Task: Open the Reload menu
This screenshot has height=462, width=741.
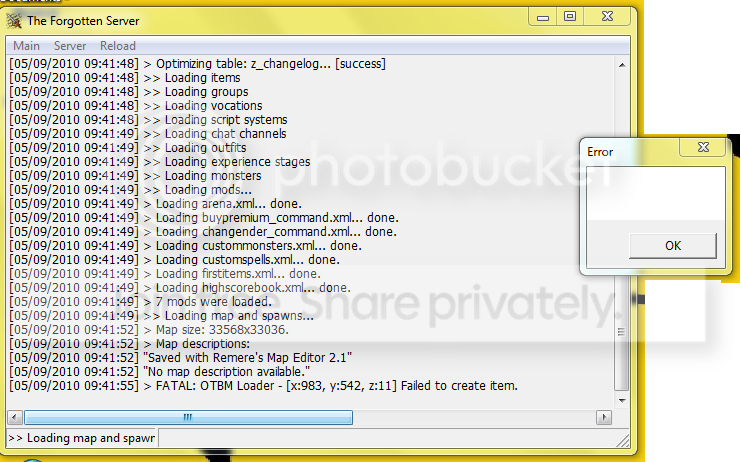Action: pyautogui.click(x=118, y=46)
